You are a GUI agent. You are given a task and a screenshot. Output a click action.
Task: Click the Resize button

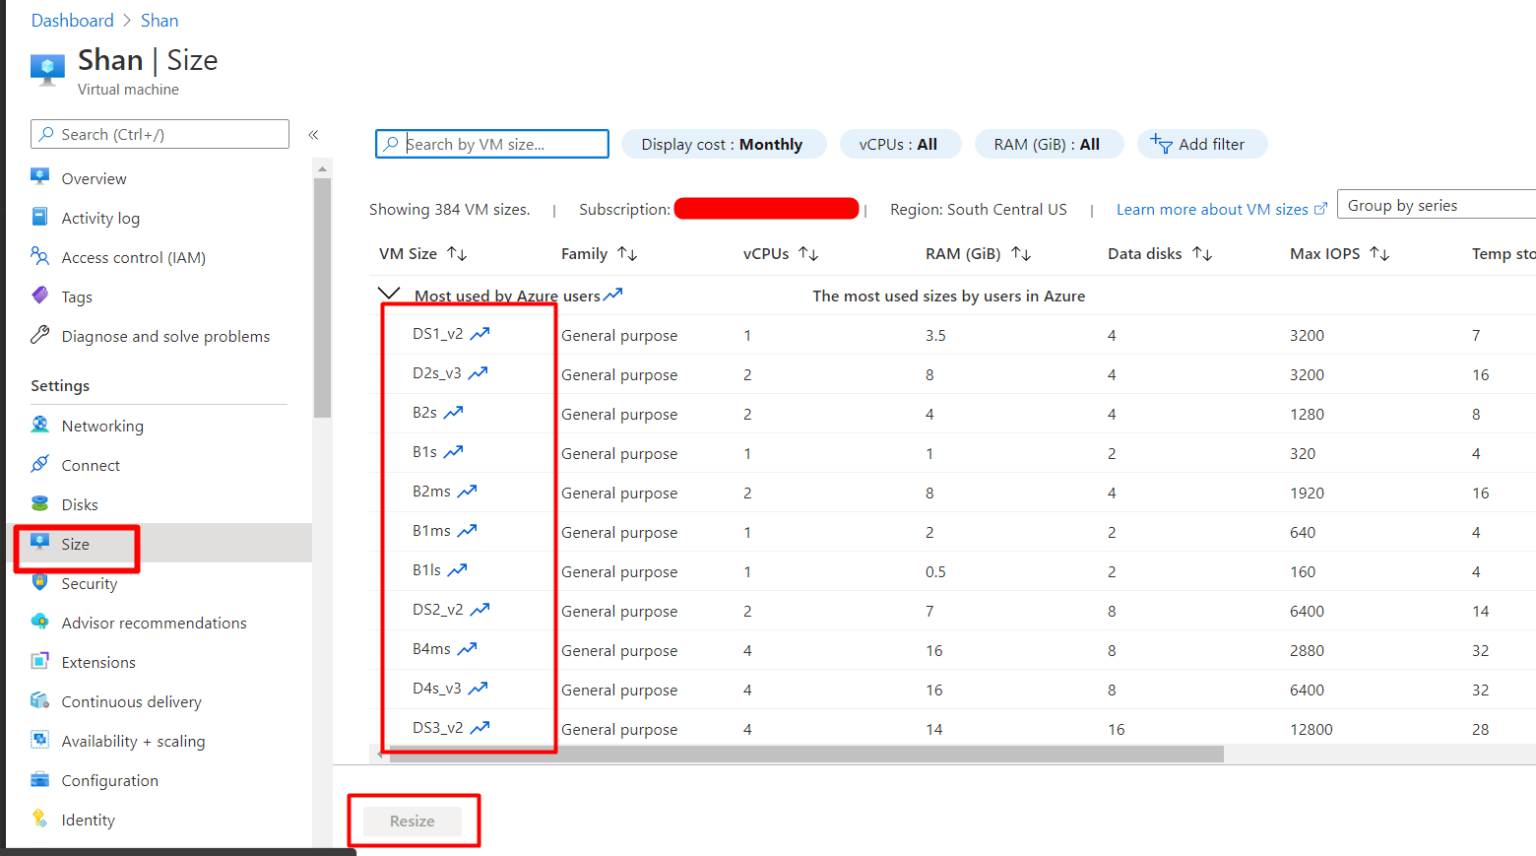tap(412, 820)
